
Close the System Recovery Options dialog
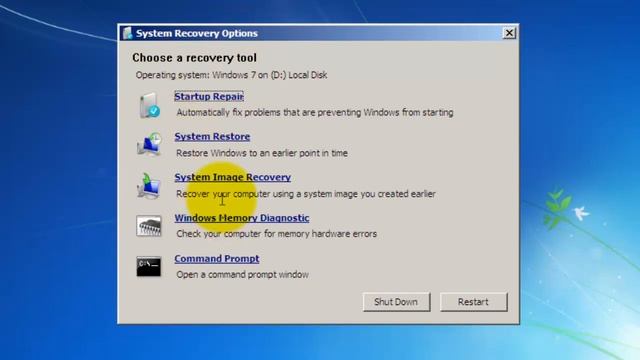click(x=509, y=33)
